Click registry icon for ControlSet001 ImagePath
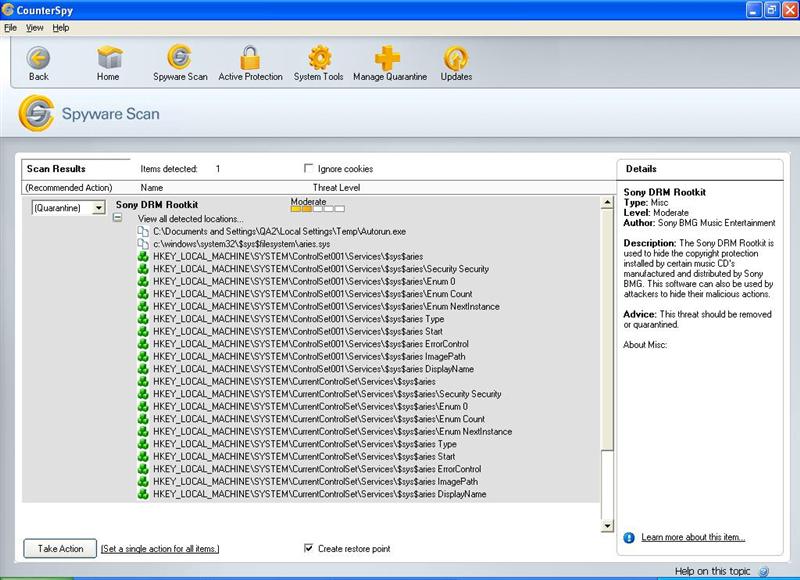This screenshot has width=800, height=580. pyautogui.click(x=143, y=357)
